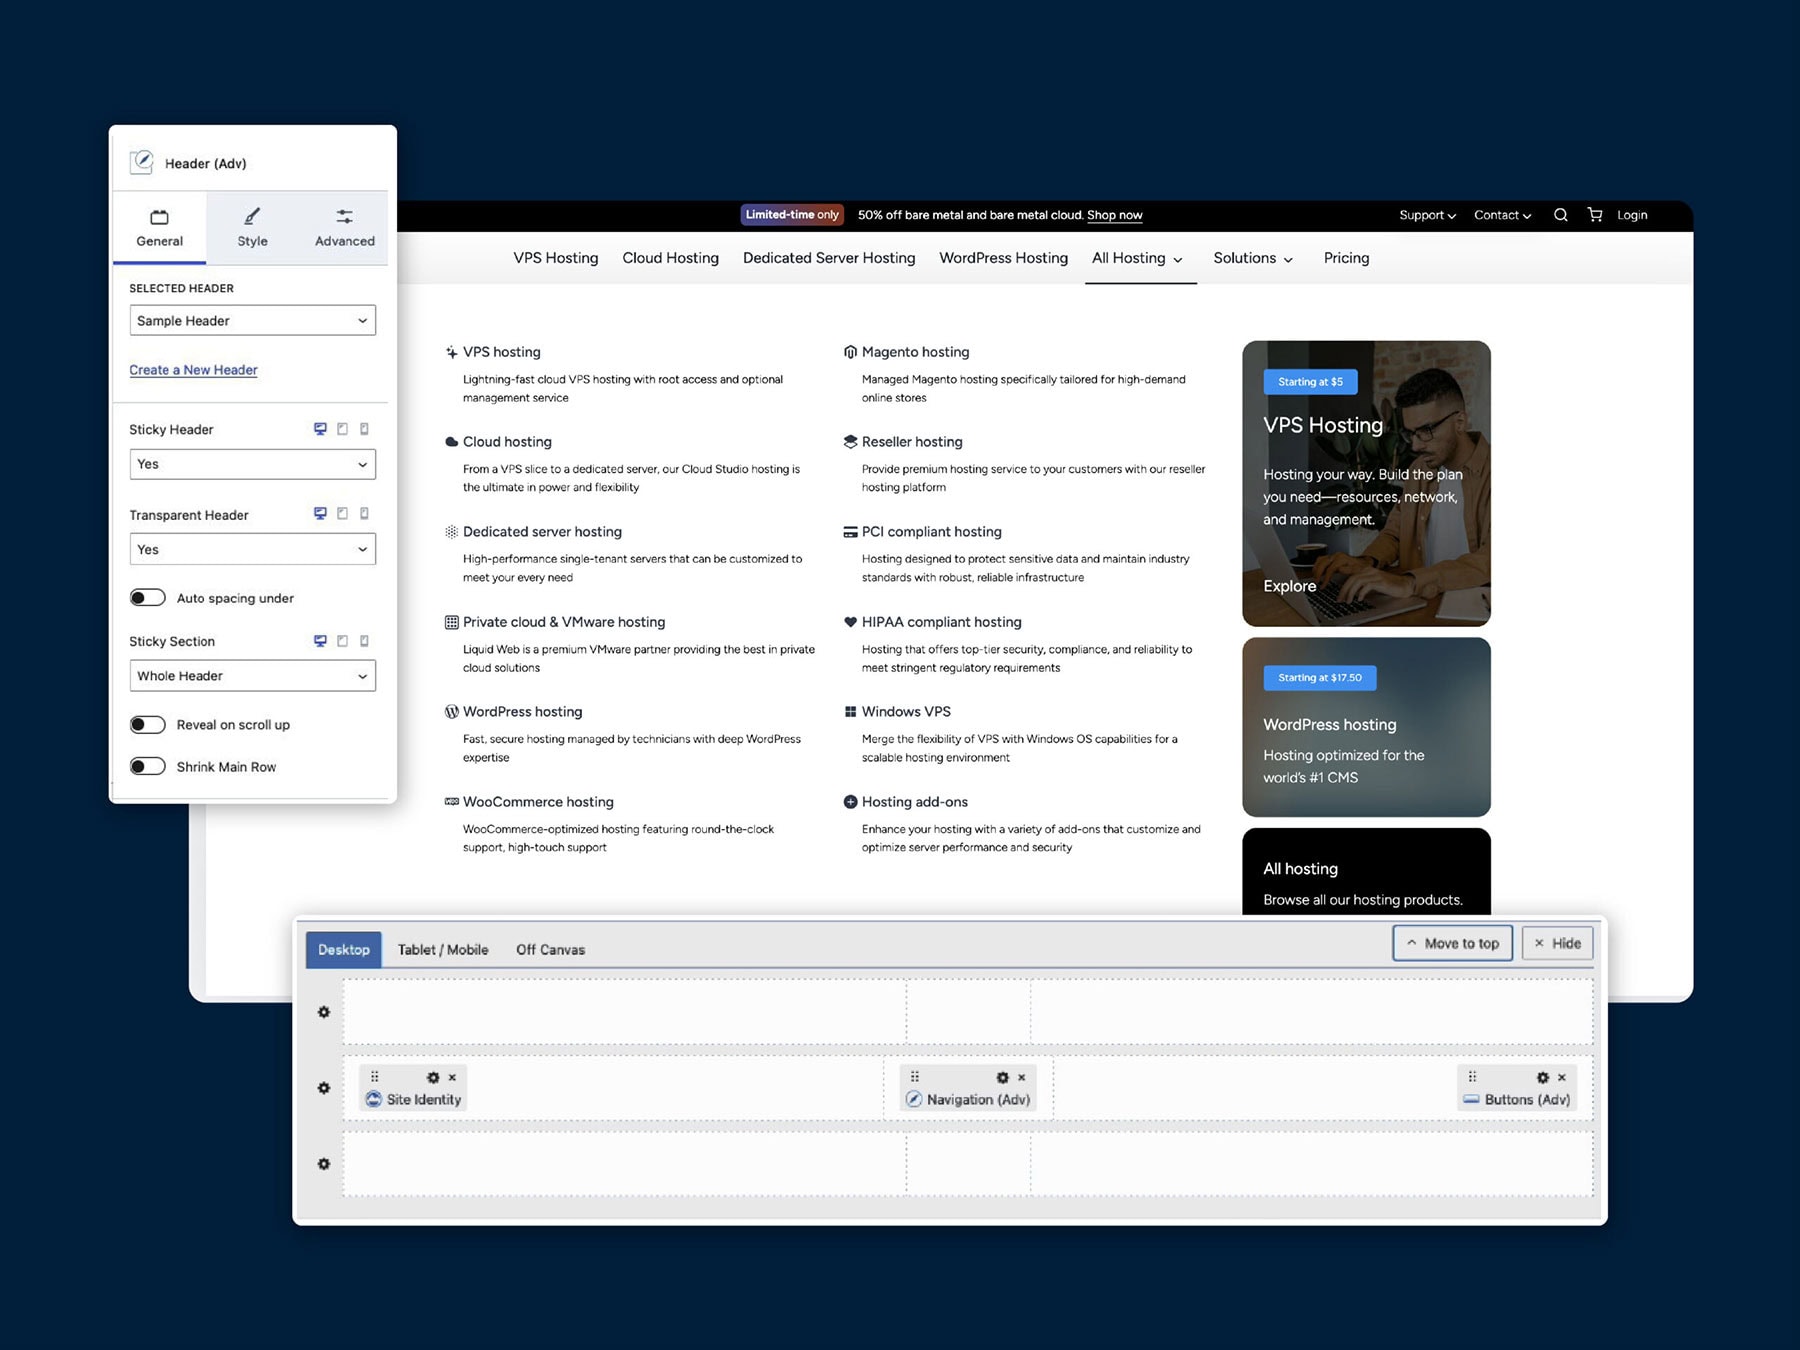Image resolution: width=1800 pixels, height=1350 pixels.
Task: Click the top row settings gear
Action: point(324,1012)
